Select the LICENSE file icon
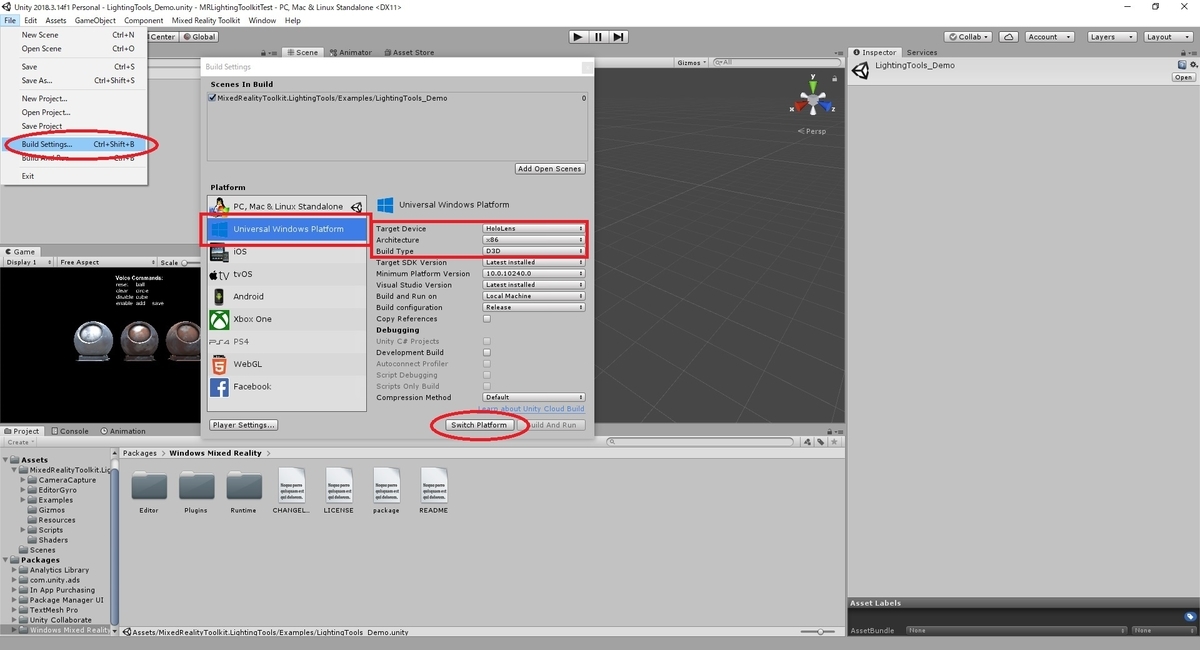Viewport: 1200px width, 650px height. click(x=339, y=485)
